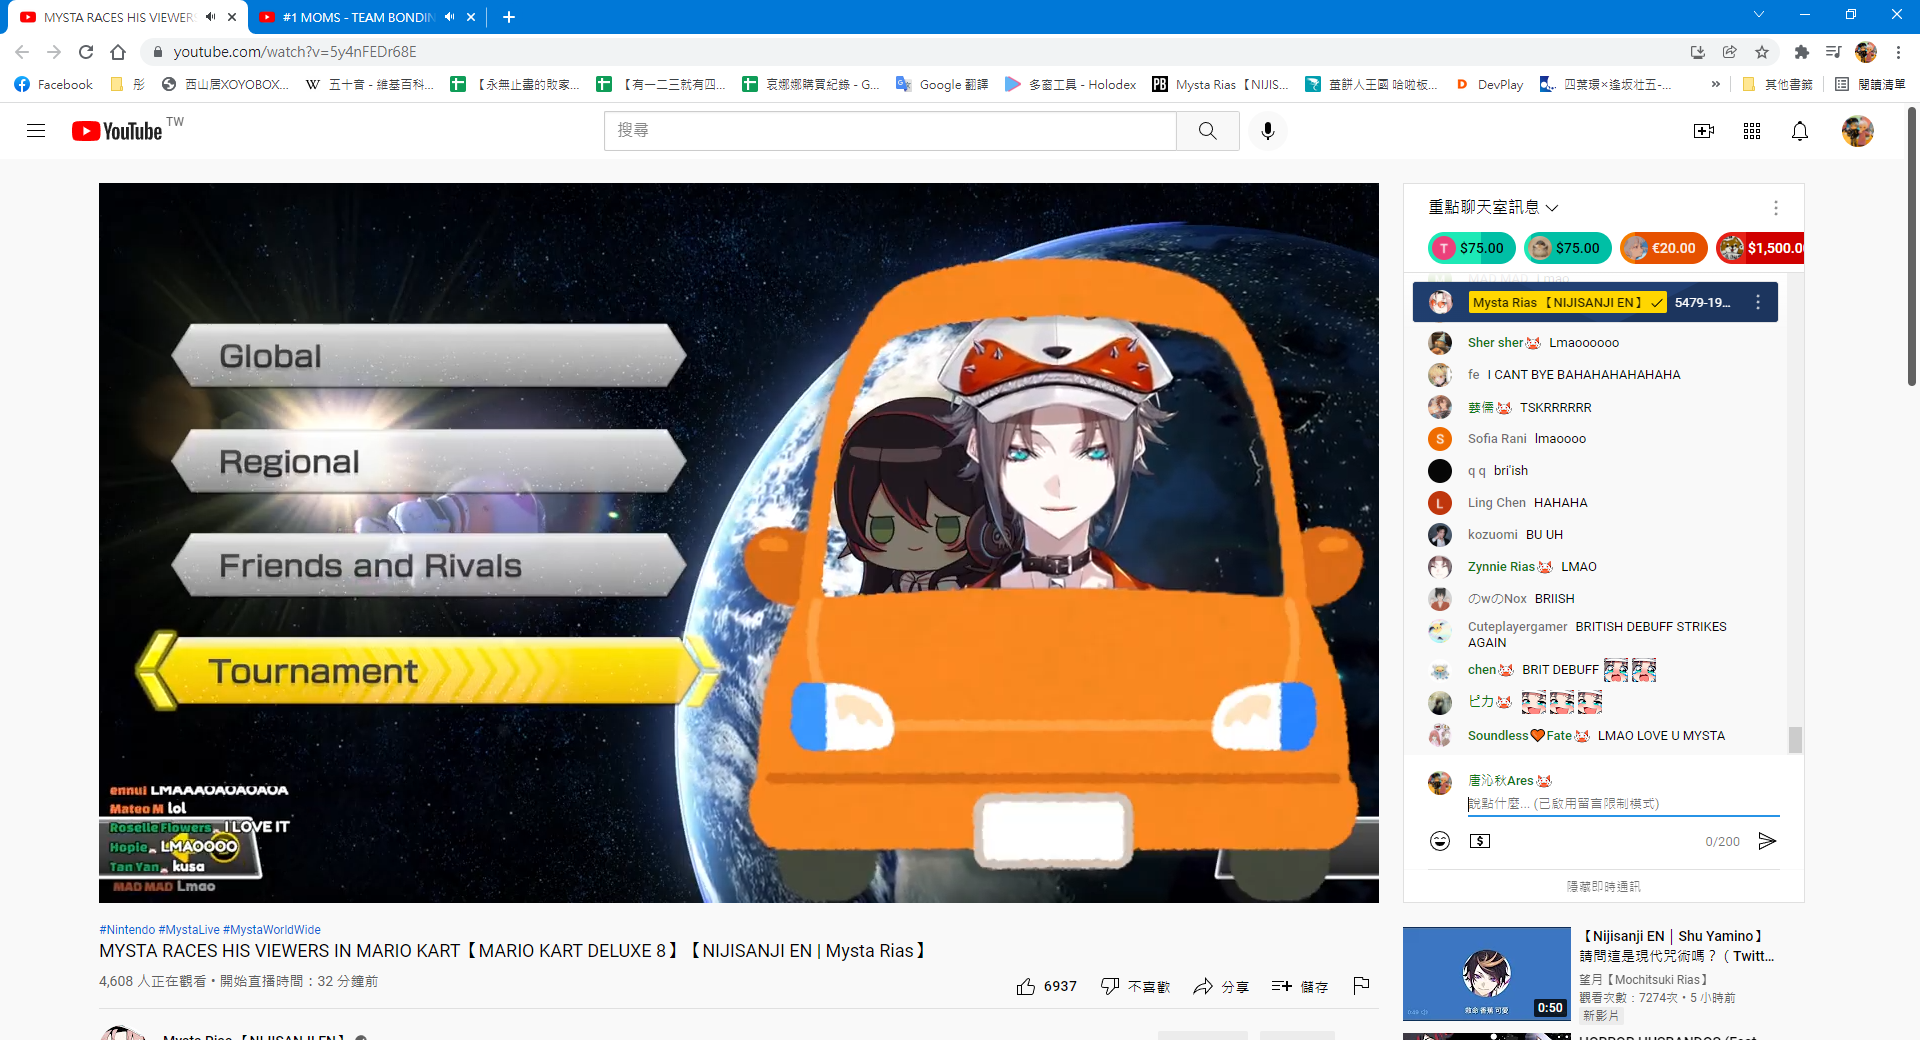Go back in browser history

pos(22,52)
